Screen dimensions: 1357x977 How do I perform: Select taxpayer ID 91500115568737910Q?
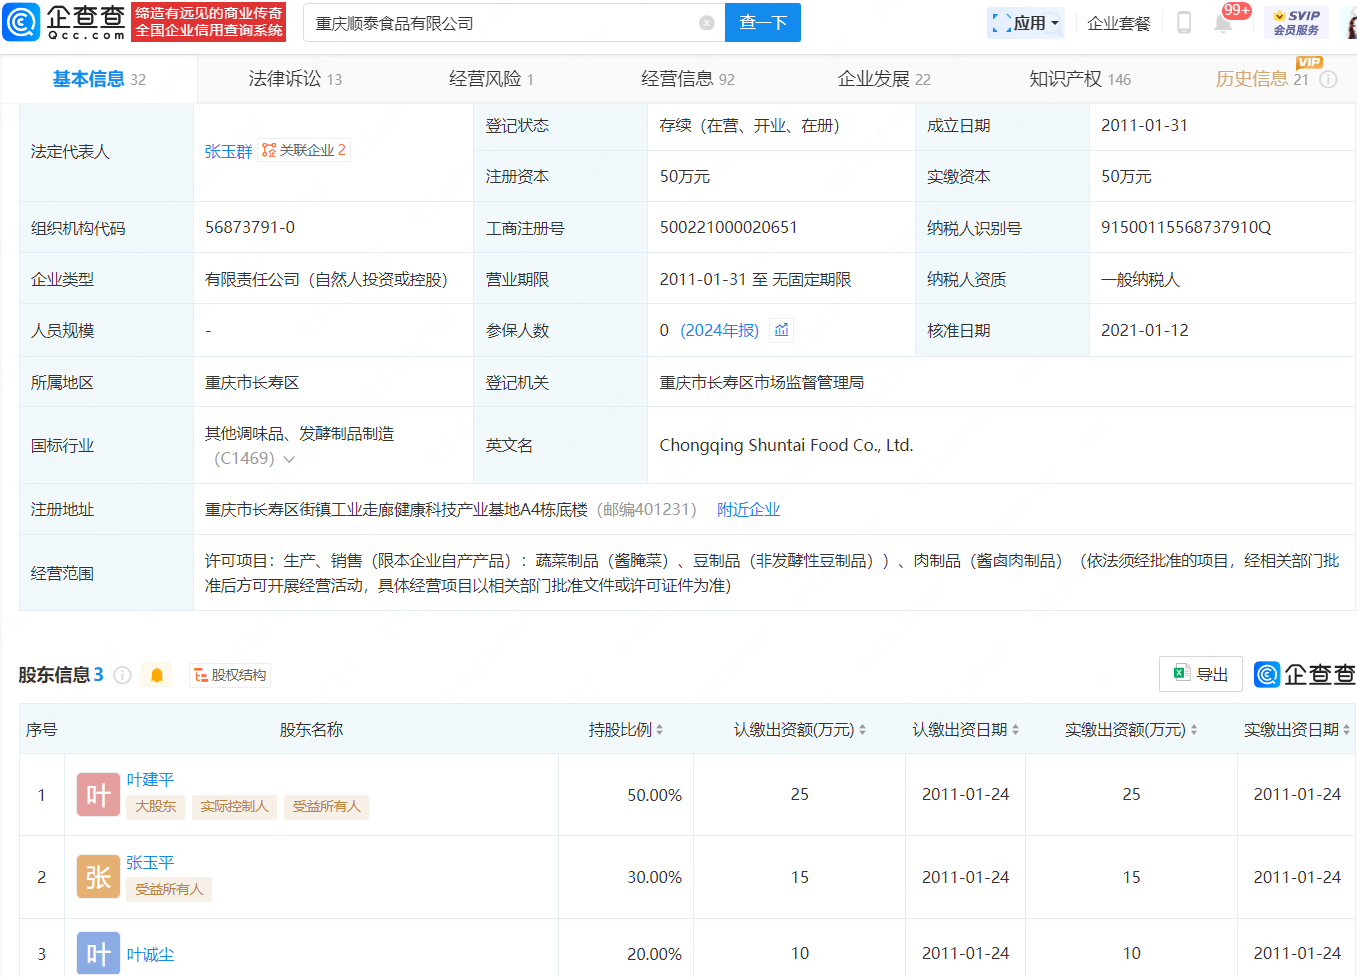point(1186,227)
